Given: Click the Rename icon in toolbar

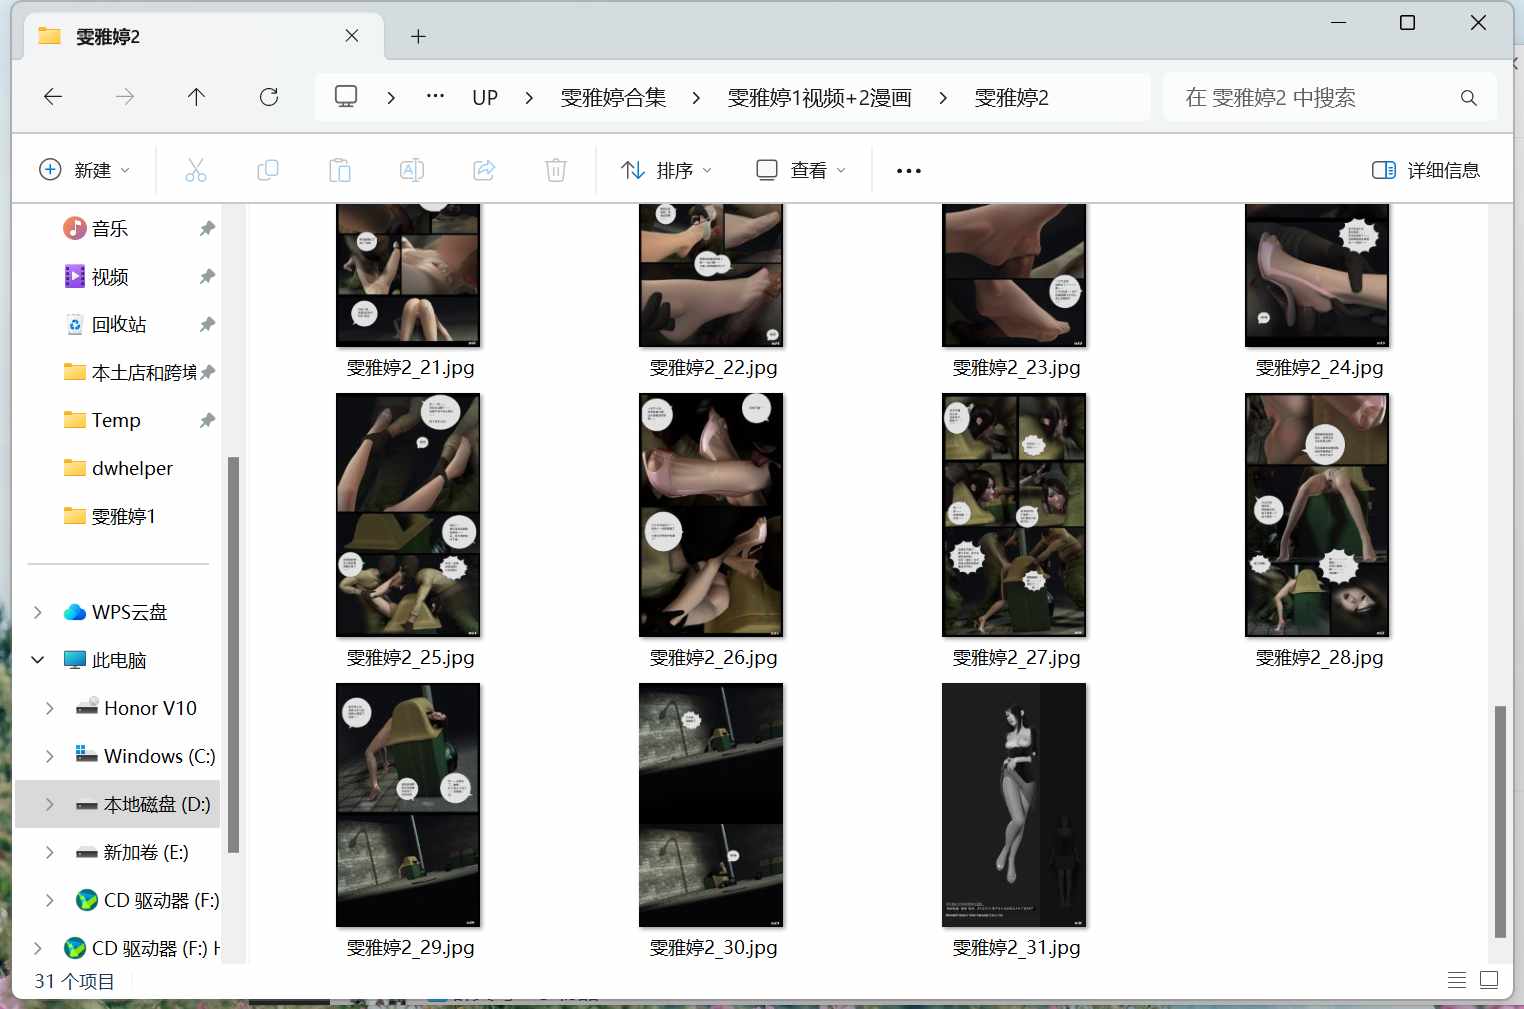Looking at the screenshot, I should (412, 170).
